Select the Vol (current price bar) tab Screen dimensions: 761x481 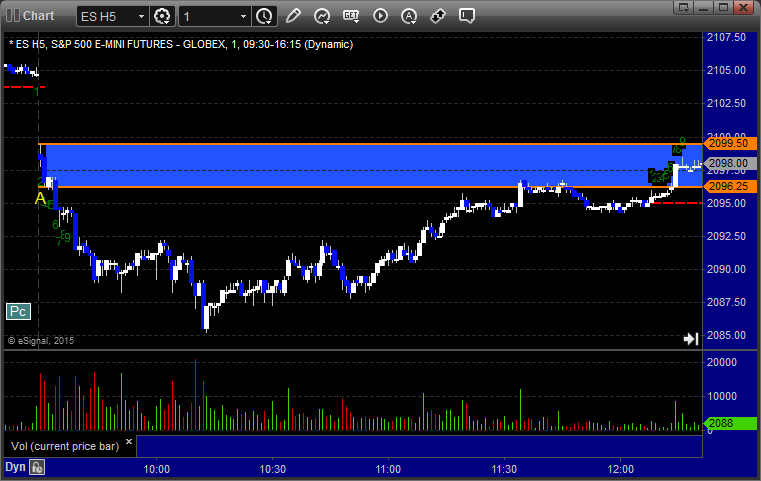pos(65,446)
